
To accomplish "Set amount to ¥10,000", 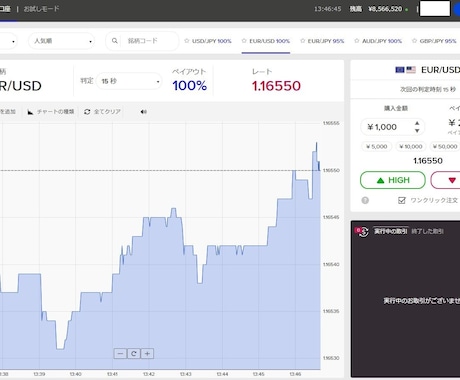I will coord(411,147).
